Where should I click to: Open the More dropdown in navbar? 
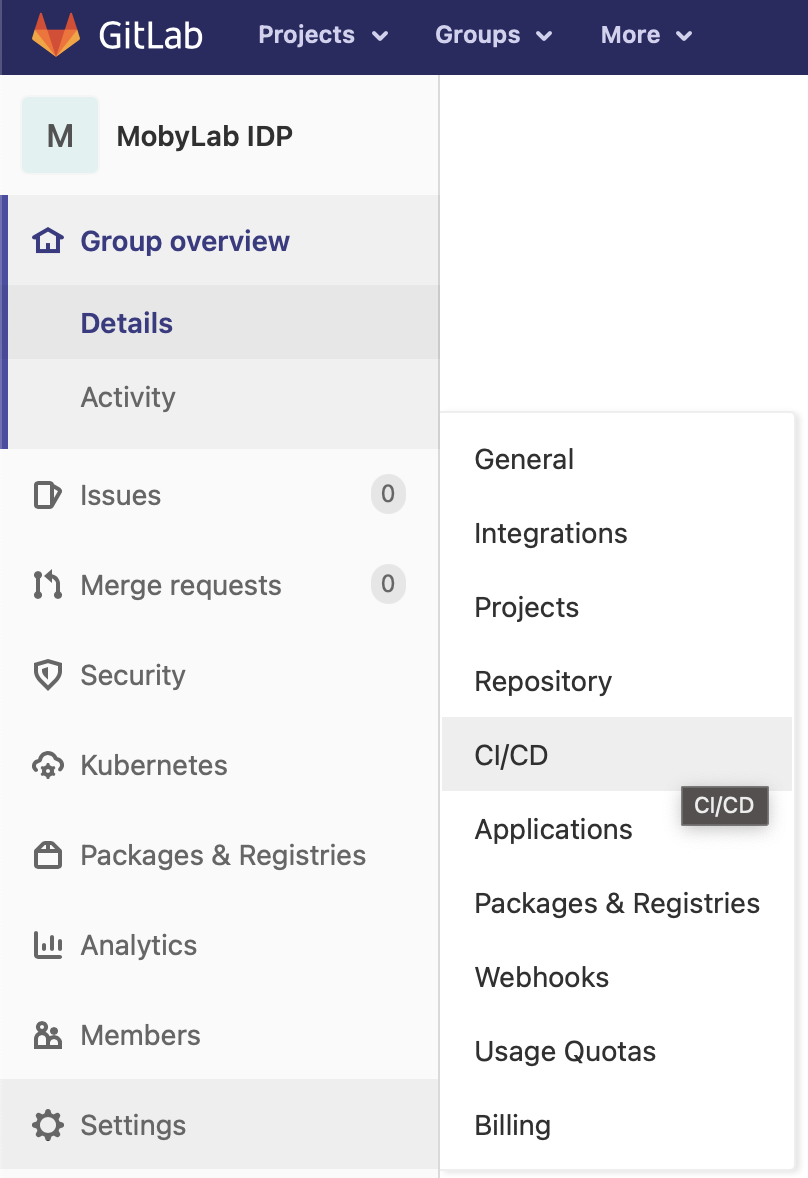click(646, 35)
